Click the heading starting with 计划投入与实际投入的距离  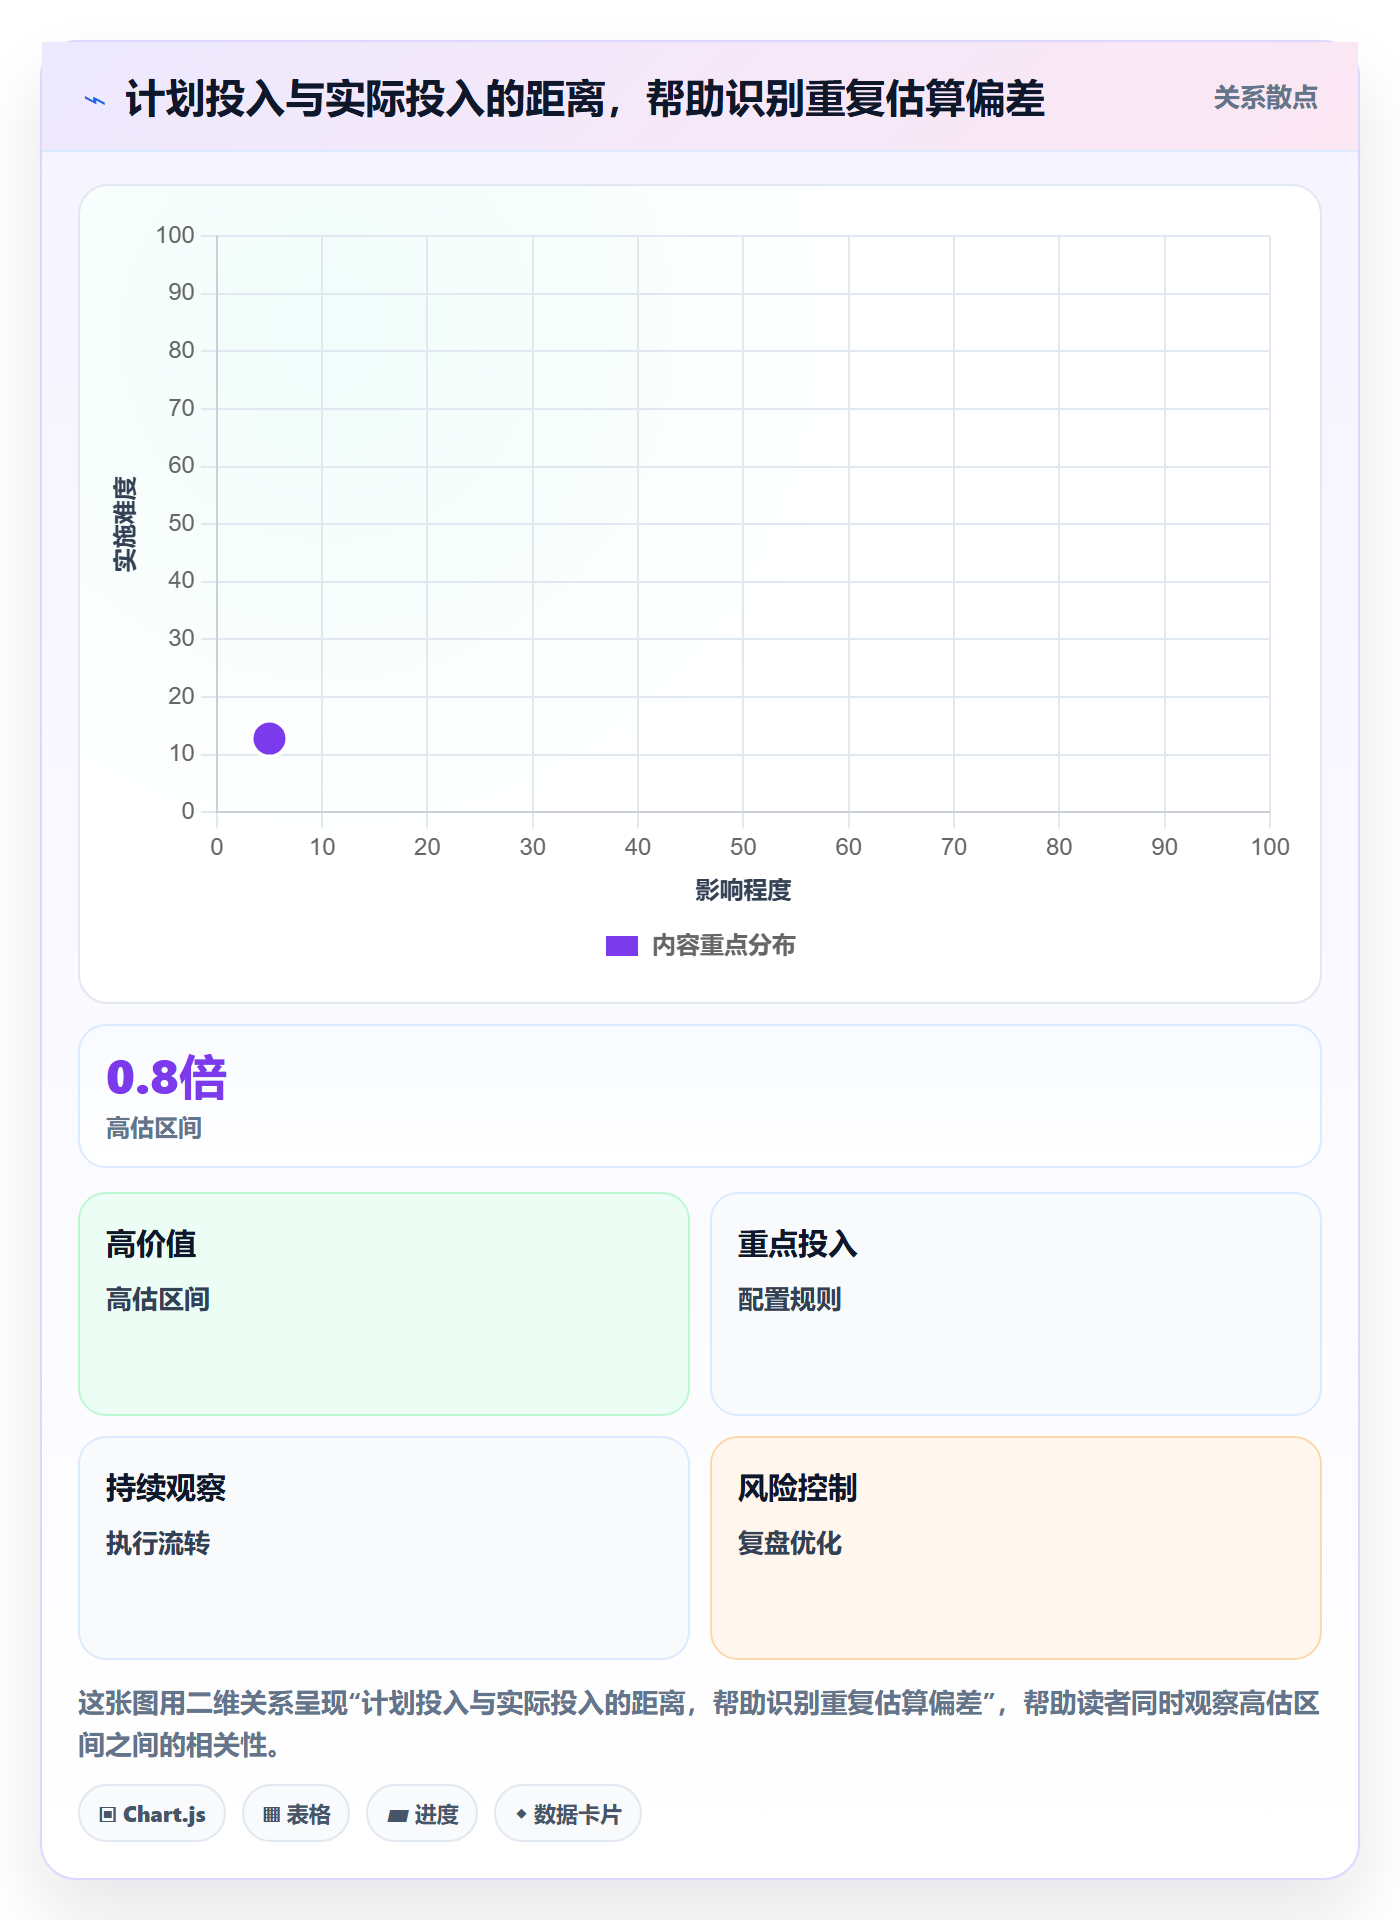click(585, 100)
